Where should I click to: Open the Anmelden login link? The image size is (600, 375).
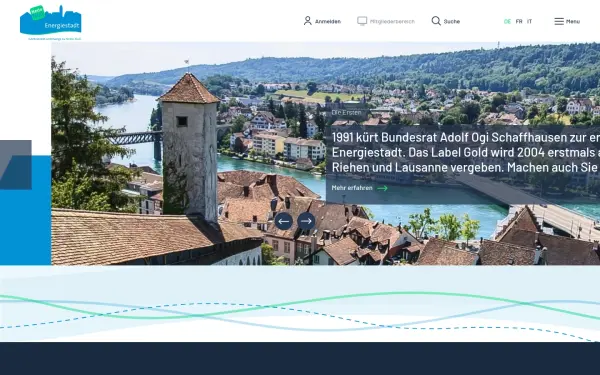click(322, 21)
